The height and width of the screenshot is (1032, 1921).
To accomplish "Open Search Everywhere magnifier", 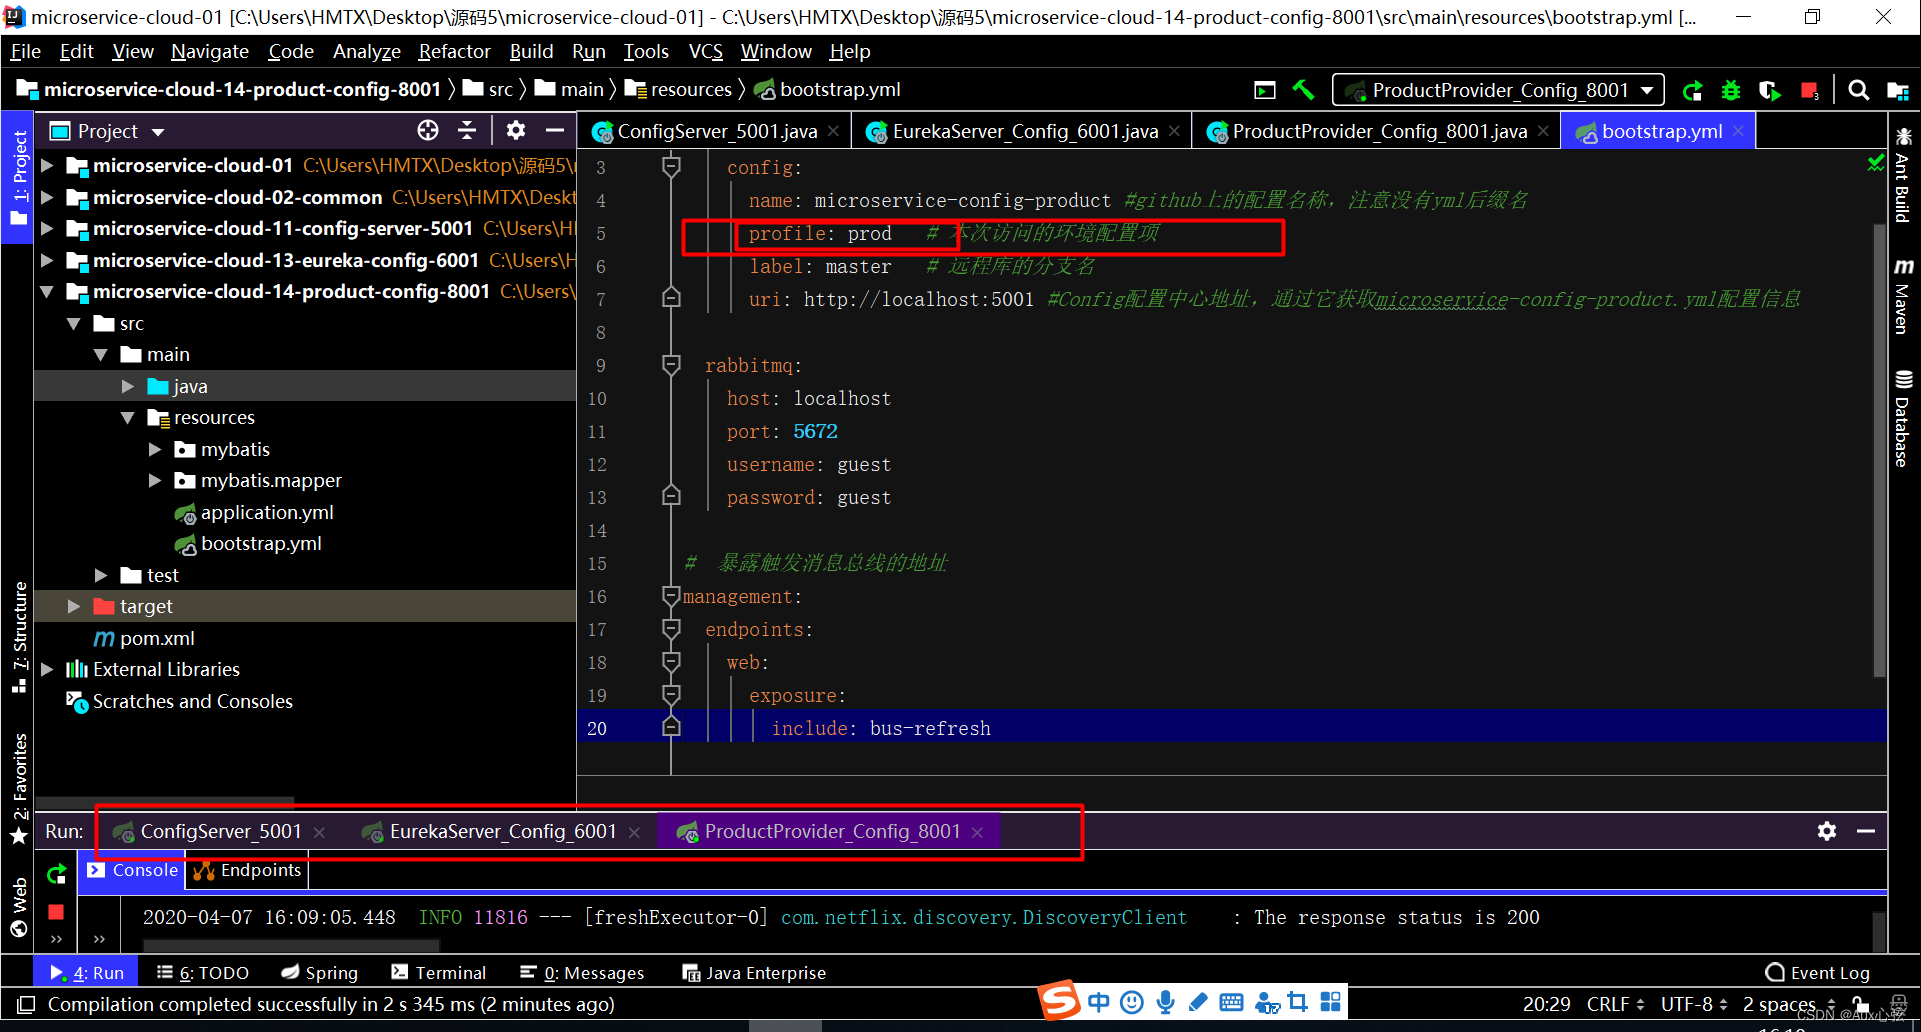I will click(x=1859, y=90).
